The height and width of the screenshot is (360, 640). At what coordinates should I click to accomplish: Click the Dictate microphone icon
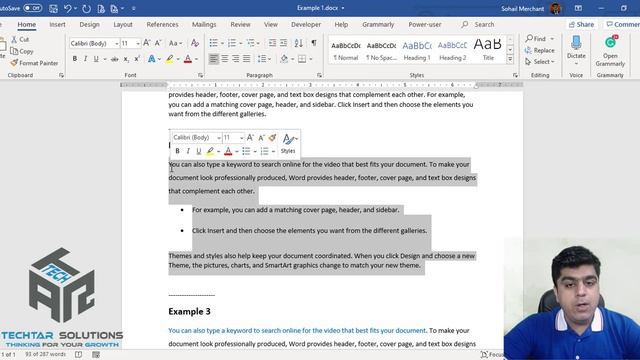coord(576,43)
